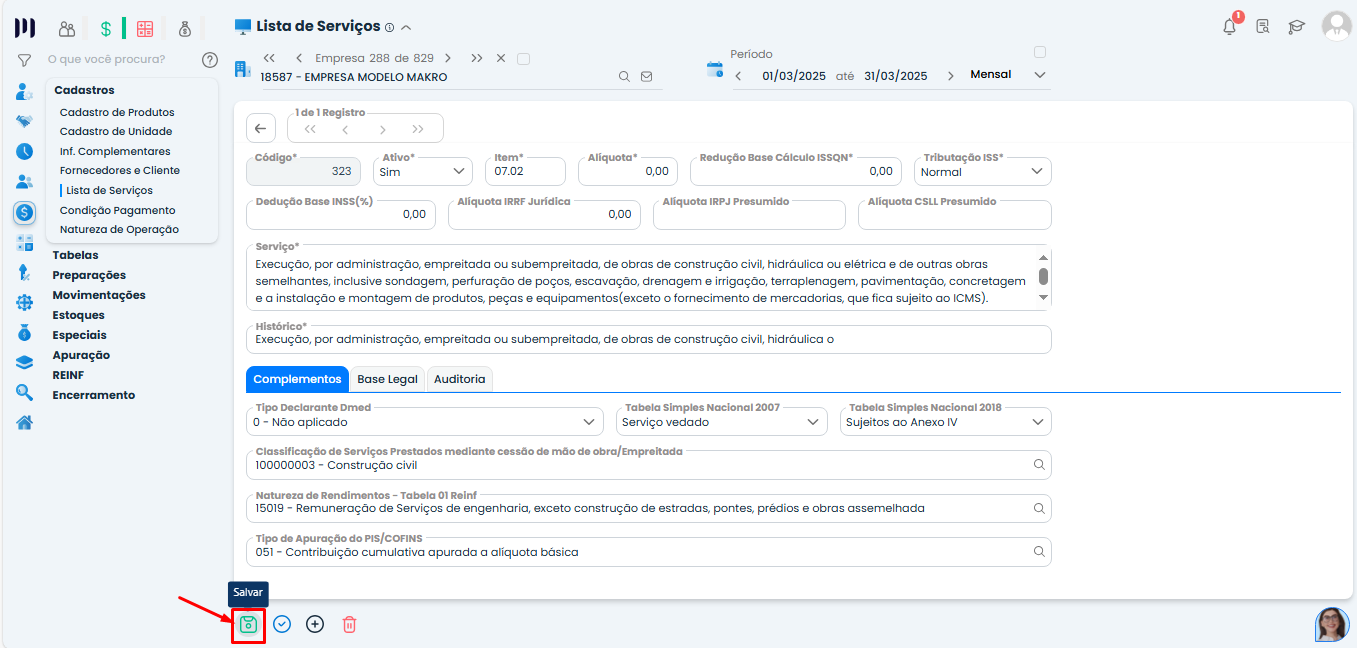Open Cadastro de Produtos in sidebar

click(117, 112)
